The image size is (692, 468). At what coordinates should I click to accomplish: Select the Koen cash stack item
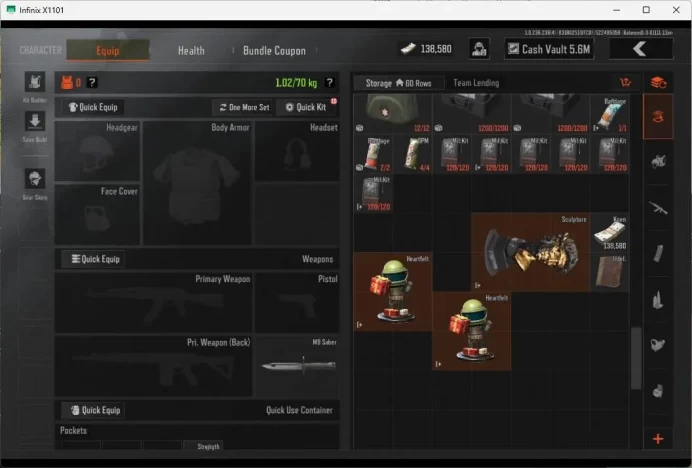[x=609, y=232]
